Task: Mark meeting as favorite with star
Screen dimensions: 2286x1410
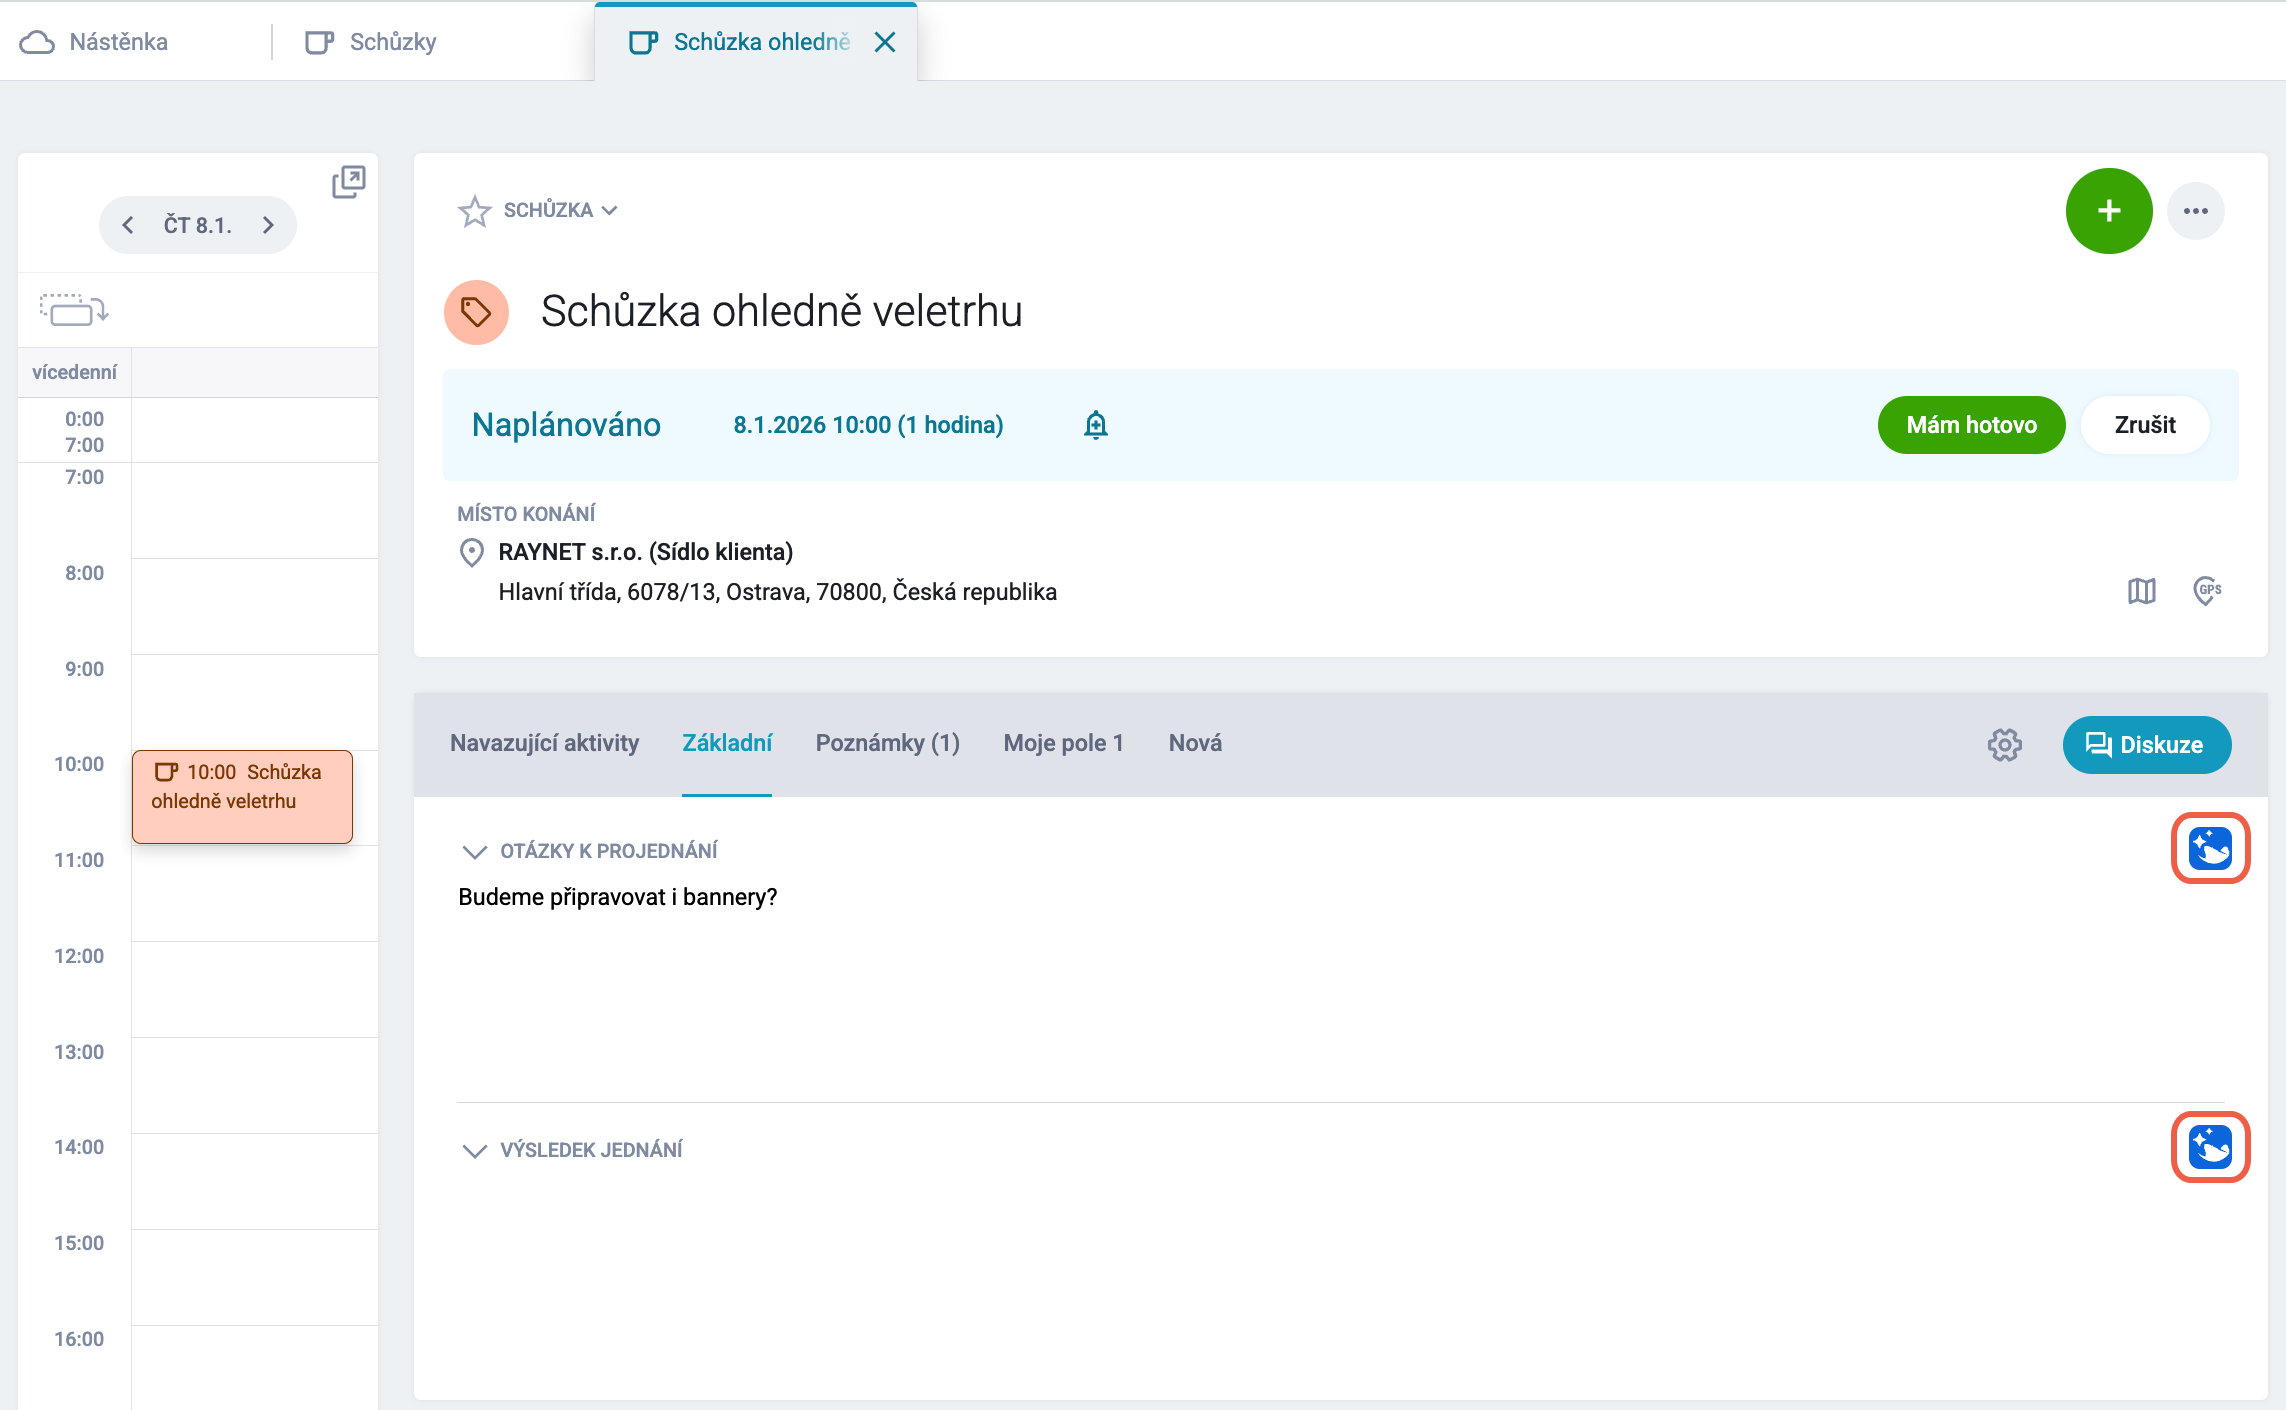Action: click(475, 210)
